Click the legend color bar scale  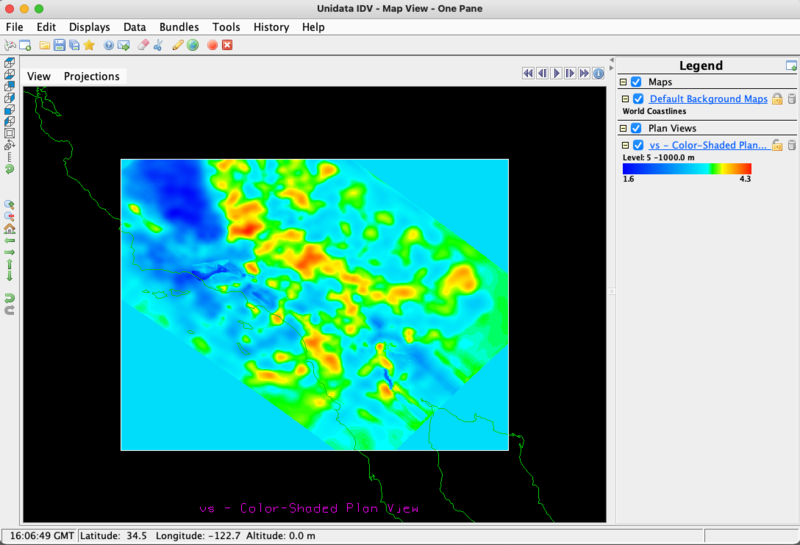click(687, 168)
